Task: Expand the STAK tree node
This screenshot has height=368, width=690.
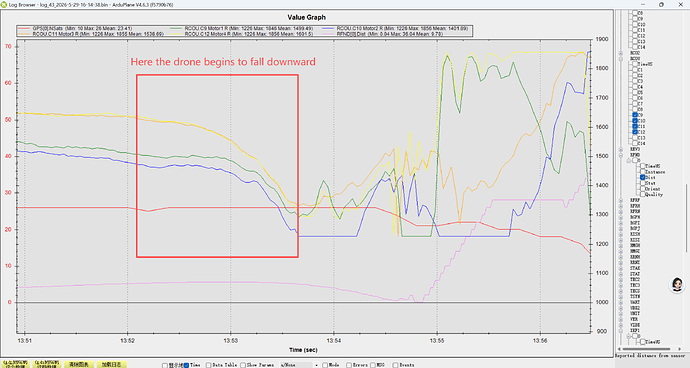Action: [621, 268]
